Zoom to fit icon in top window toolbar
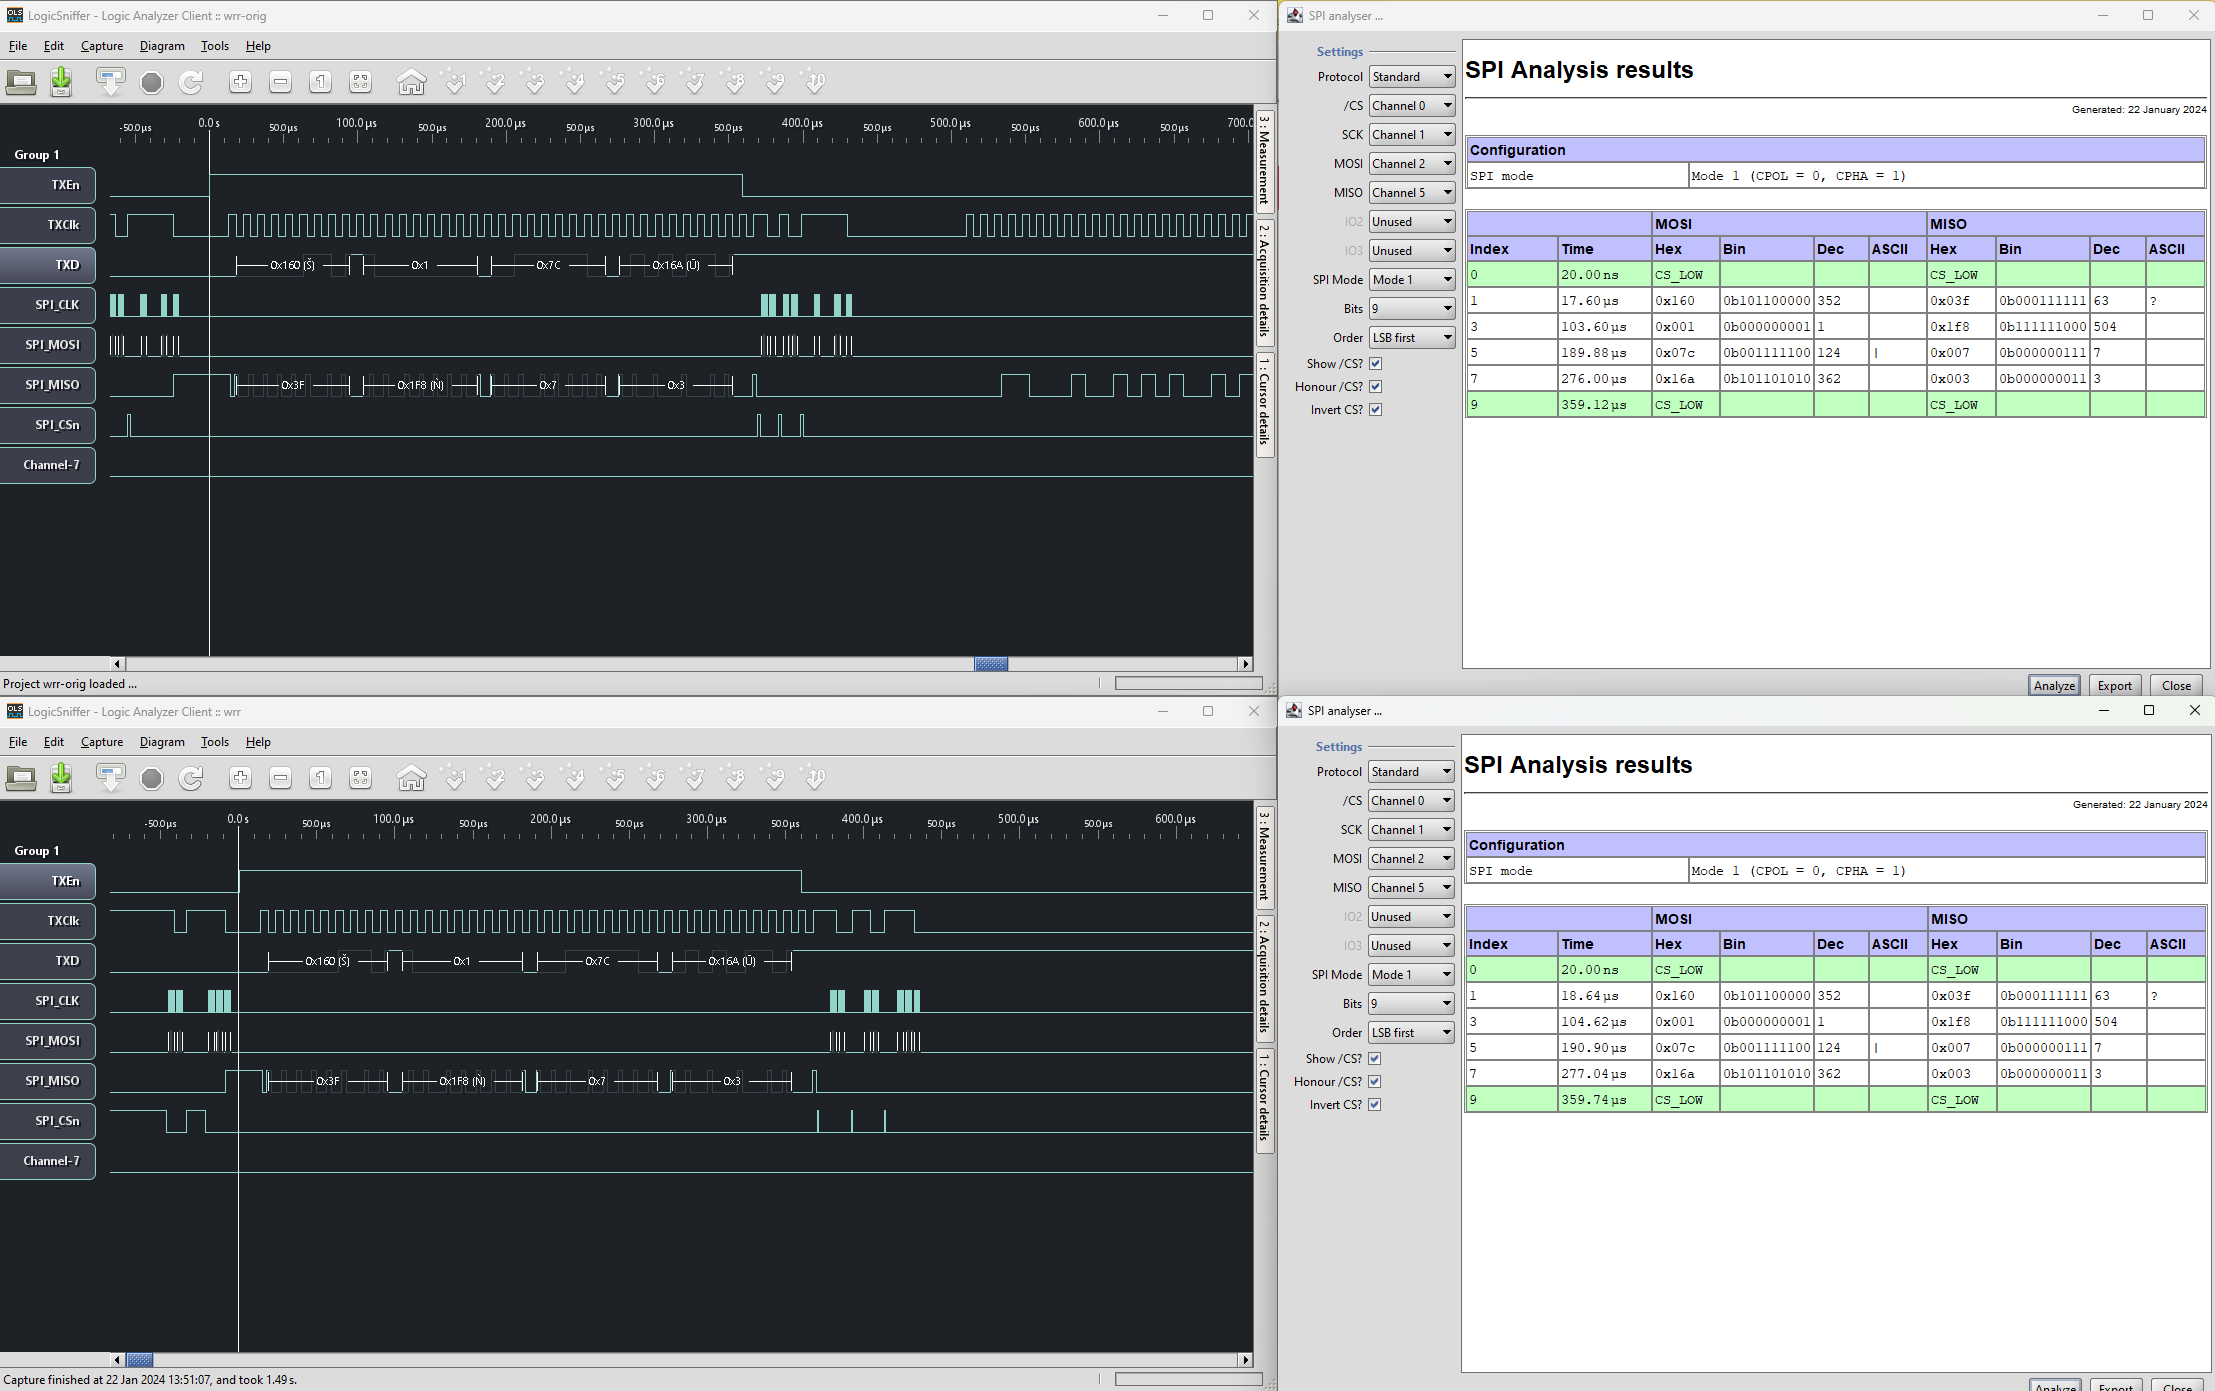The image size is (2215, 1391). coord(360,82)
